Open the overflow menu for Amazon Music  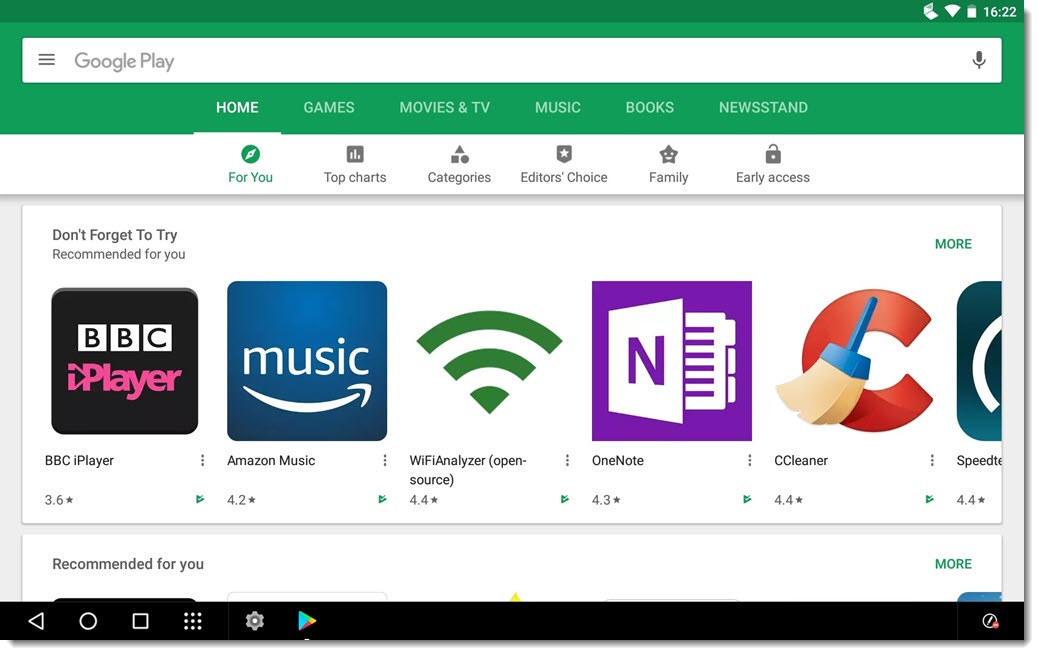pos(385,460)
